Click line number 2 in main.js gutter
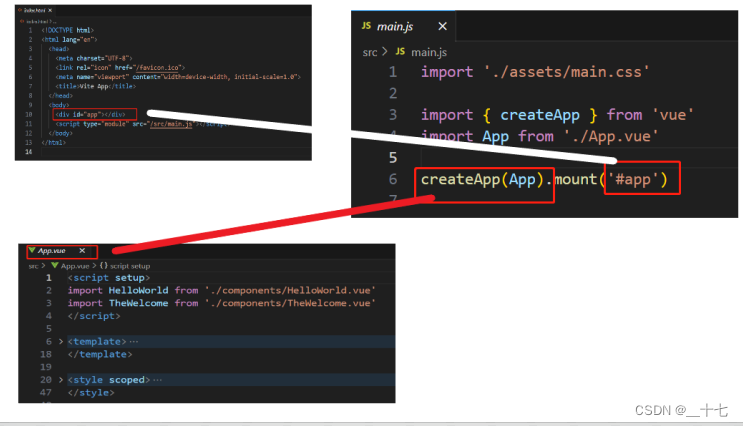This screenshot has height=426, width=743. click(x=393, y=93)
